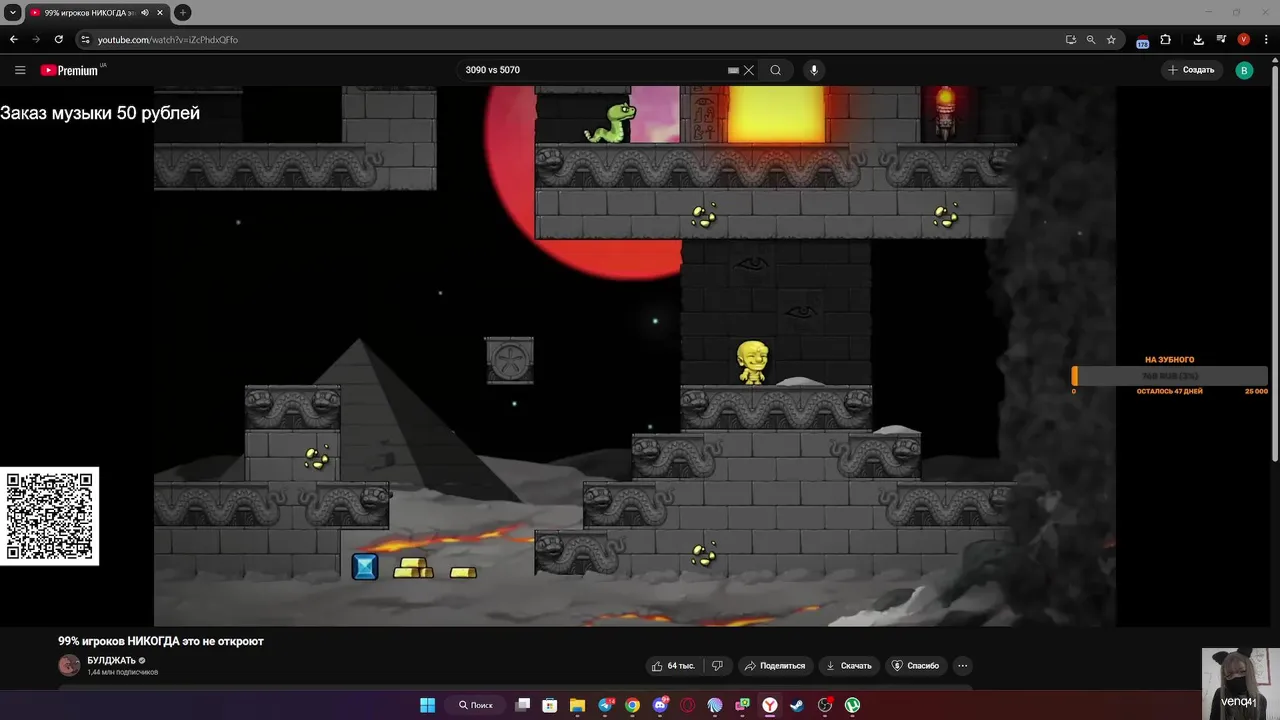The height and width of the screenshot is (720, 1280).
Task: Select the '99% игроков НИКОГДА' browser tab
Action: click(x=96, y=13)
